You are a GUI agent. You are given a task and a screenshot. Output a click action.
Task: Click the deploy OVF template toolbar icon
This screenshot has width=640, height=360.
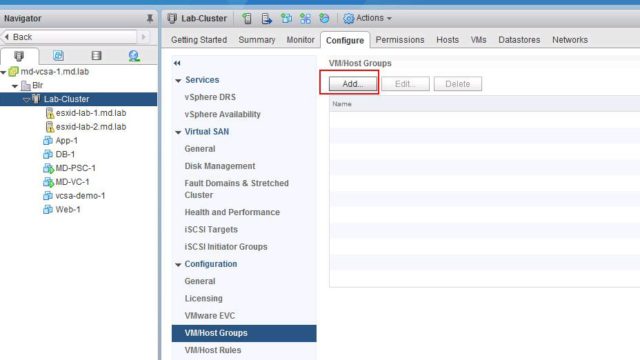(324, 18)
